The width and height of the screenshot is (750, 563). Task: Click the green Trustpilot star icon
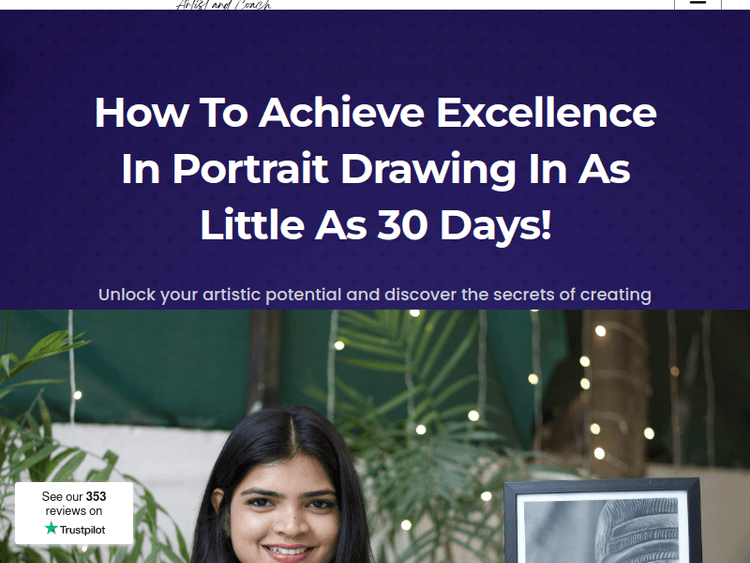click(x=51, y=529)
